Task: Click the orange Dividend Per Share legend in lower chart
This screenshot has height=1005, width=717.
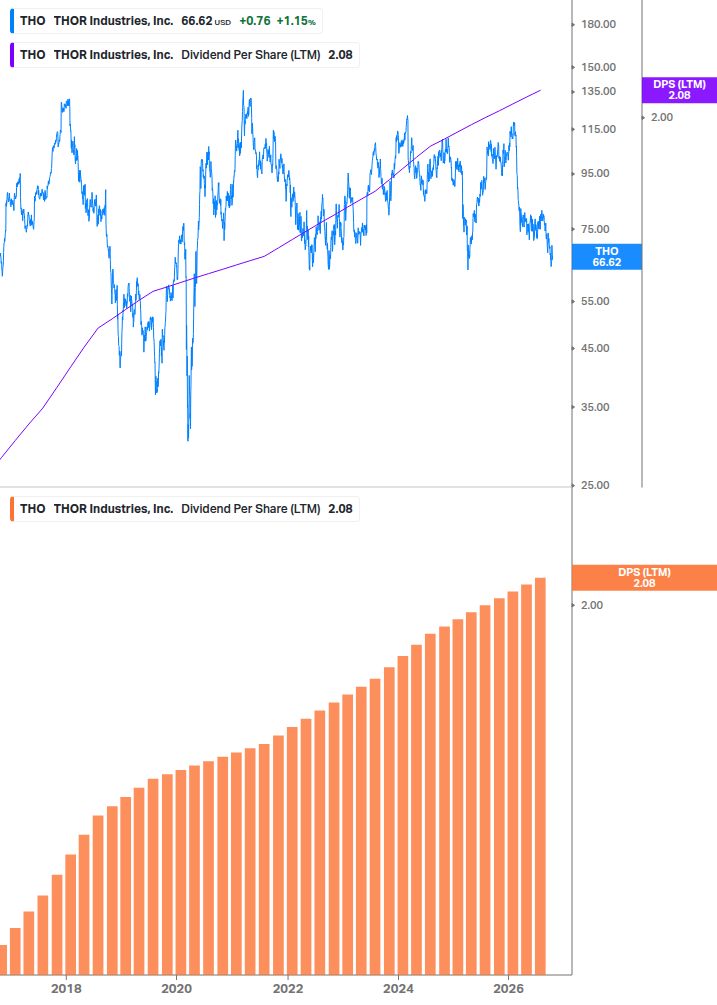Action: click(185, 509)
